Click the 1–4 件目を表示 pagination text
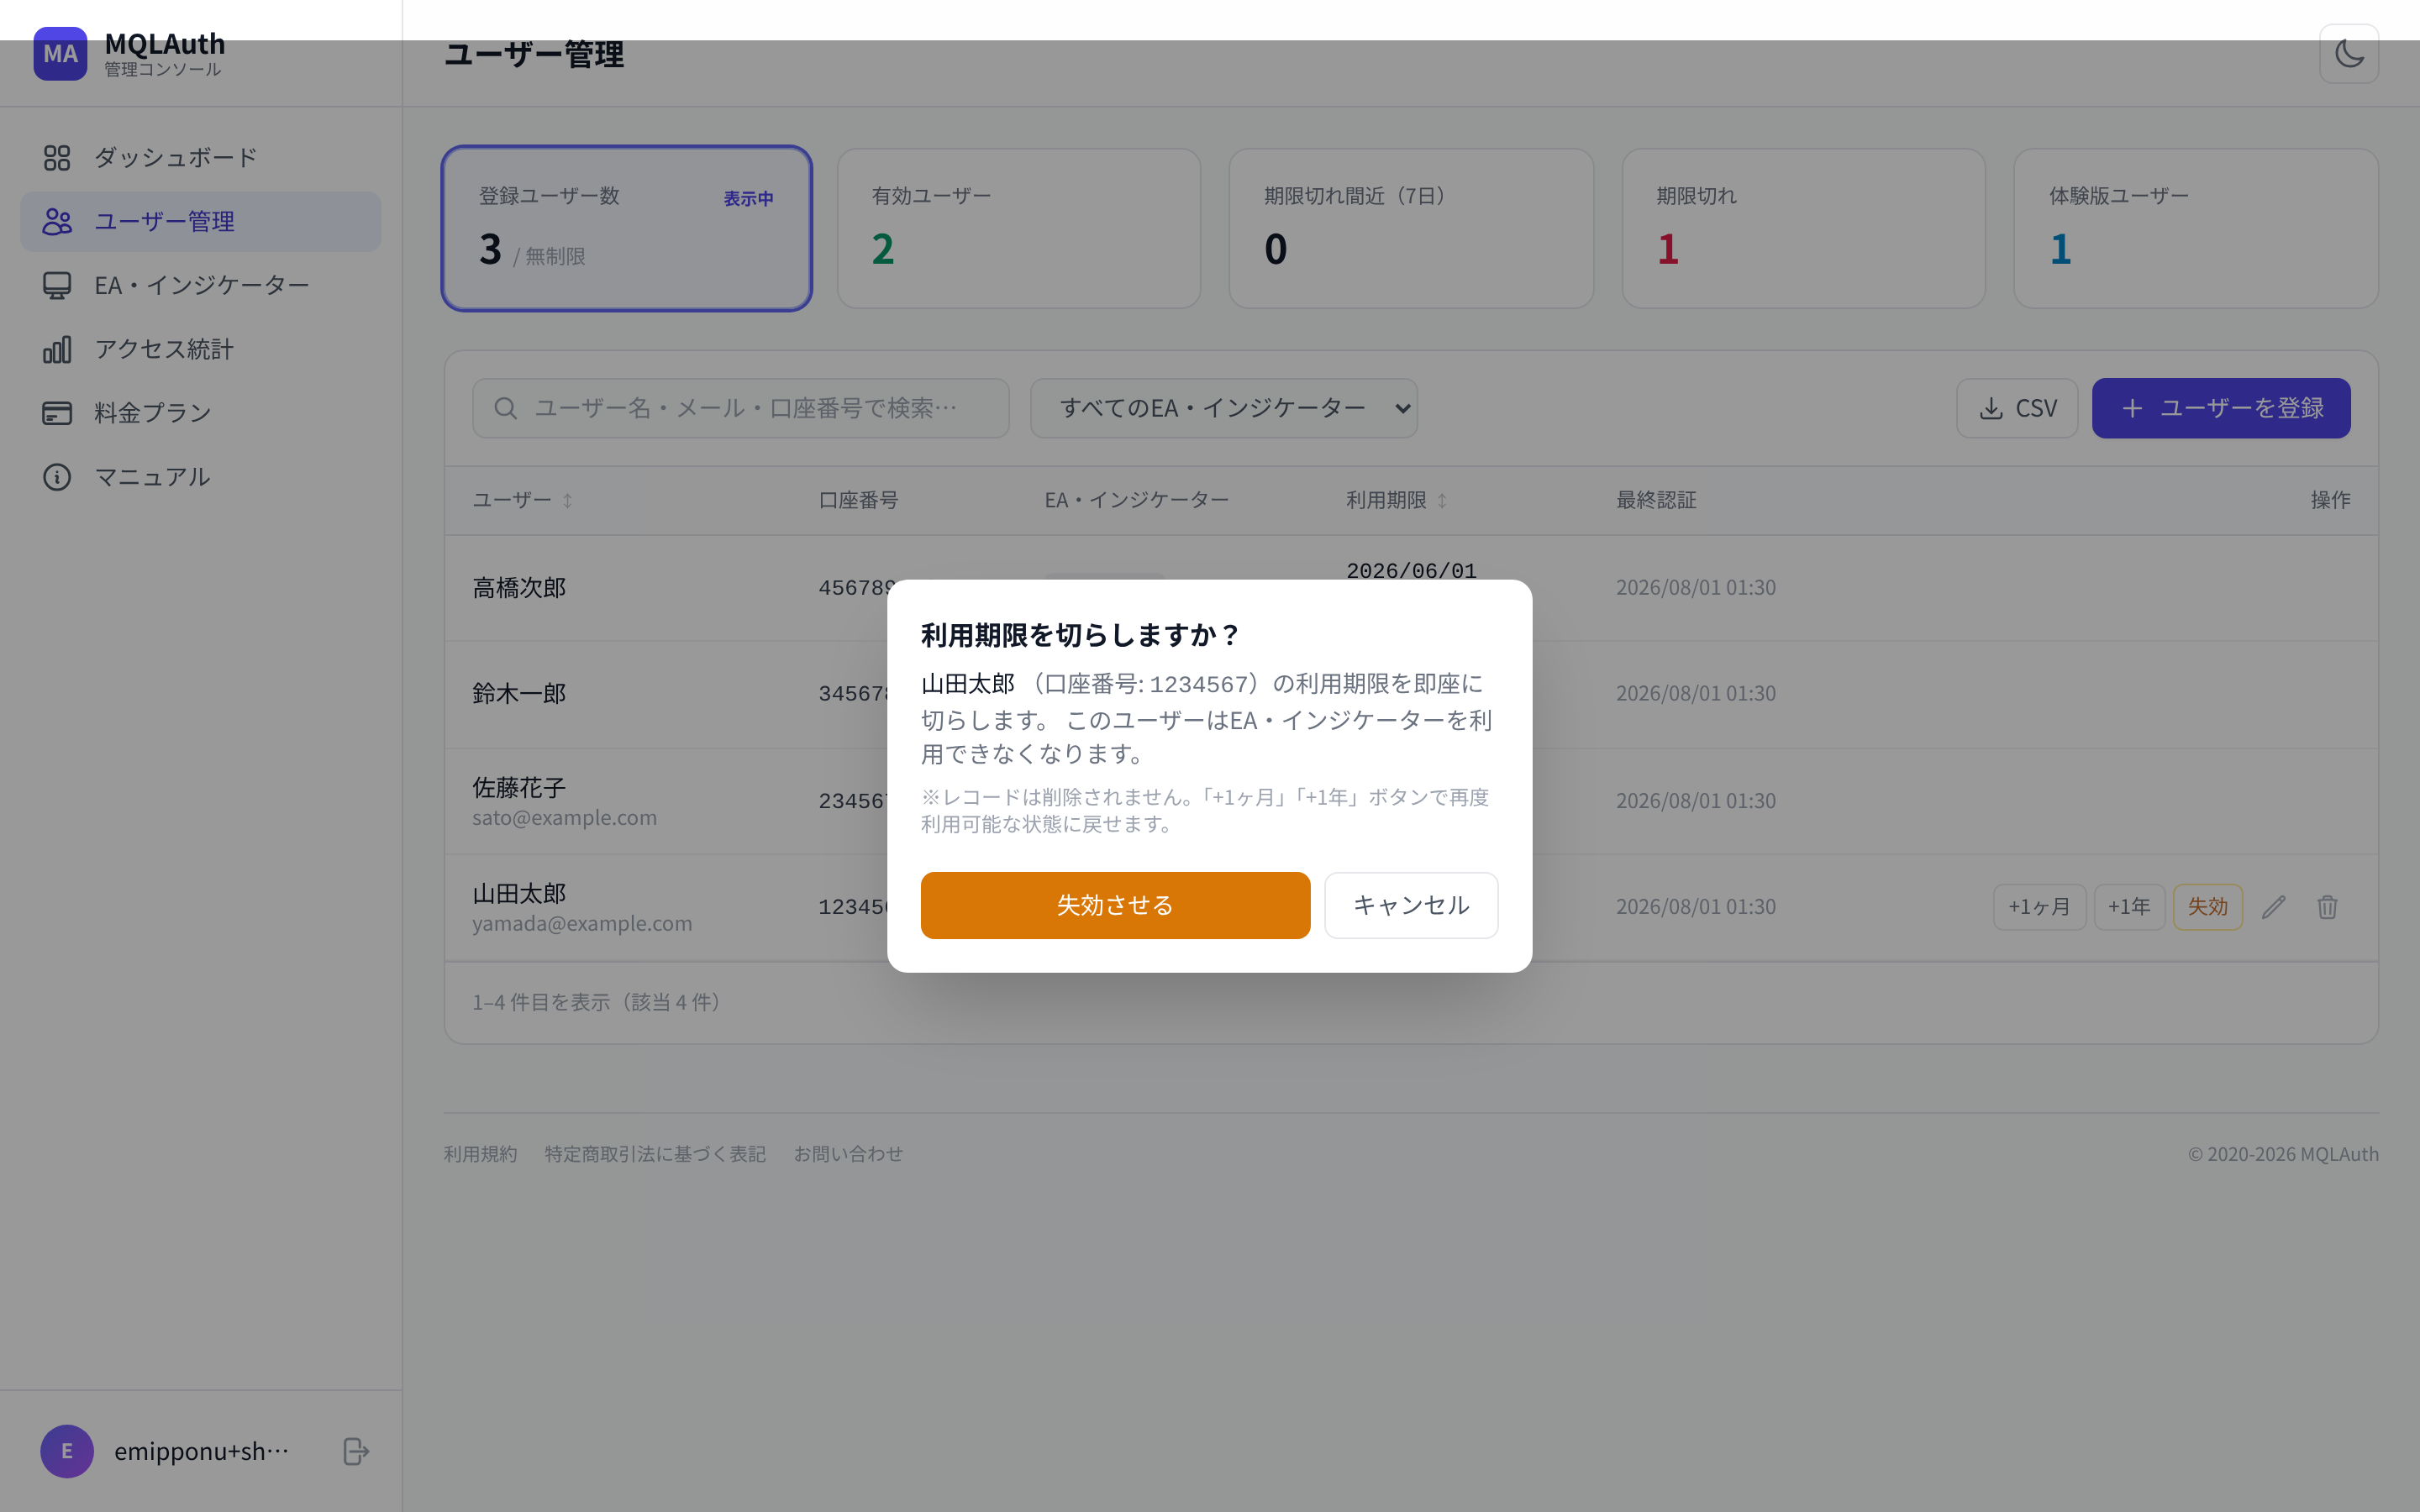The height and width of the screenshot is (1512, 2420). pyautogui.click(x=597, y=1002)
